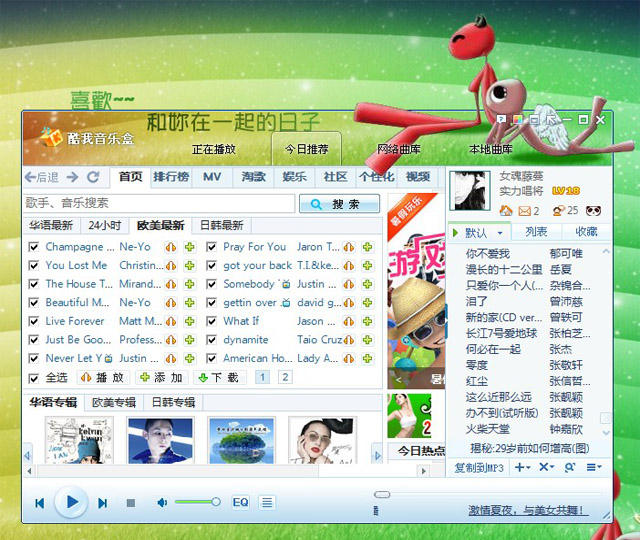Open the delete (X) dropdown in playlist toolbar
Viewport: 640px width, 540px height.
point(547,467)
